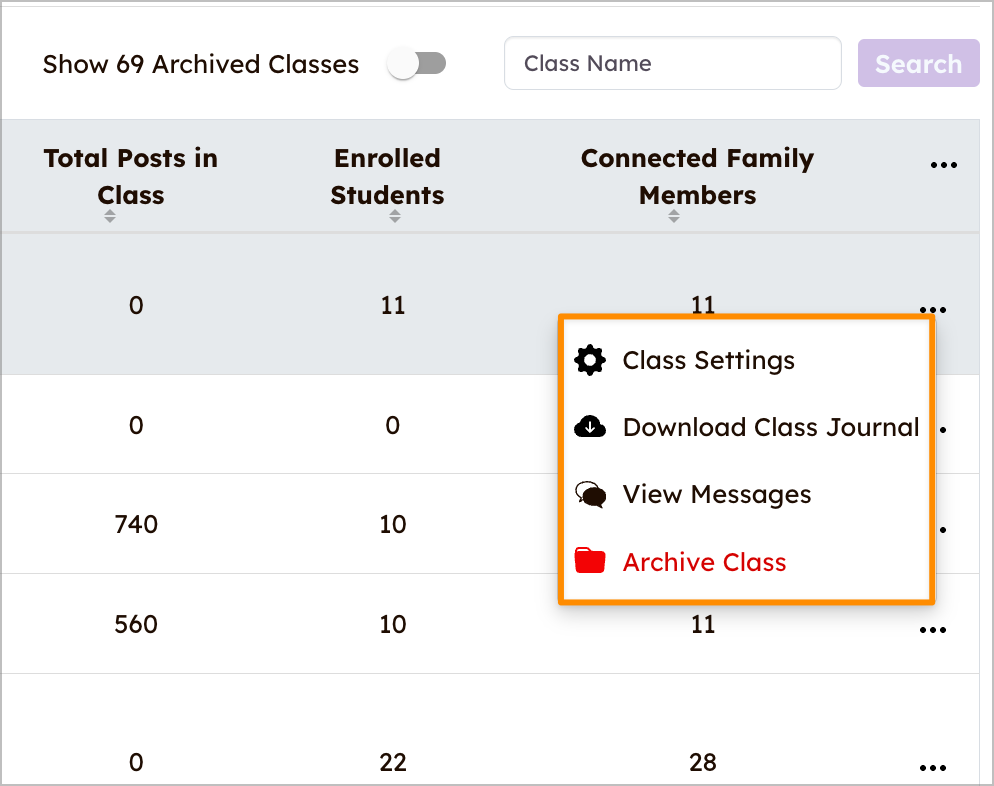
Task: Click the cloud download icon for Class Journal
Action: 590,427
